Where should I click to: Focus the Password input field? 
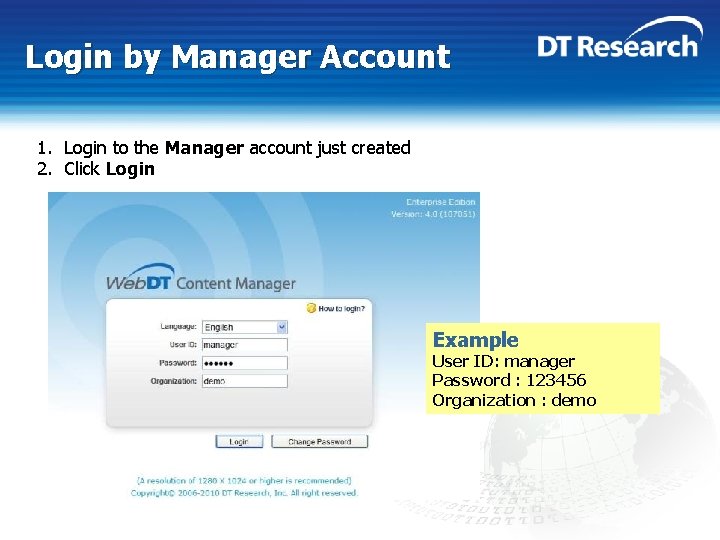pyautogui.click(x=245, y=363)
